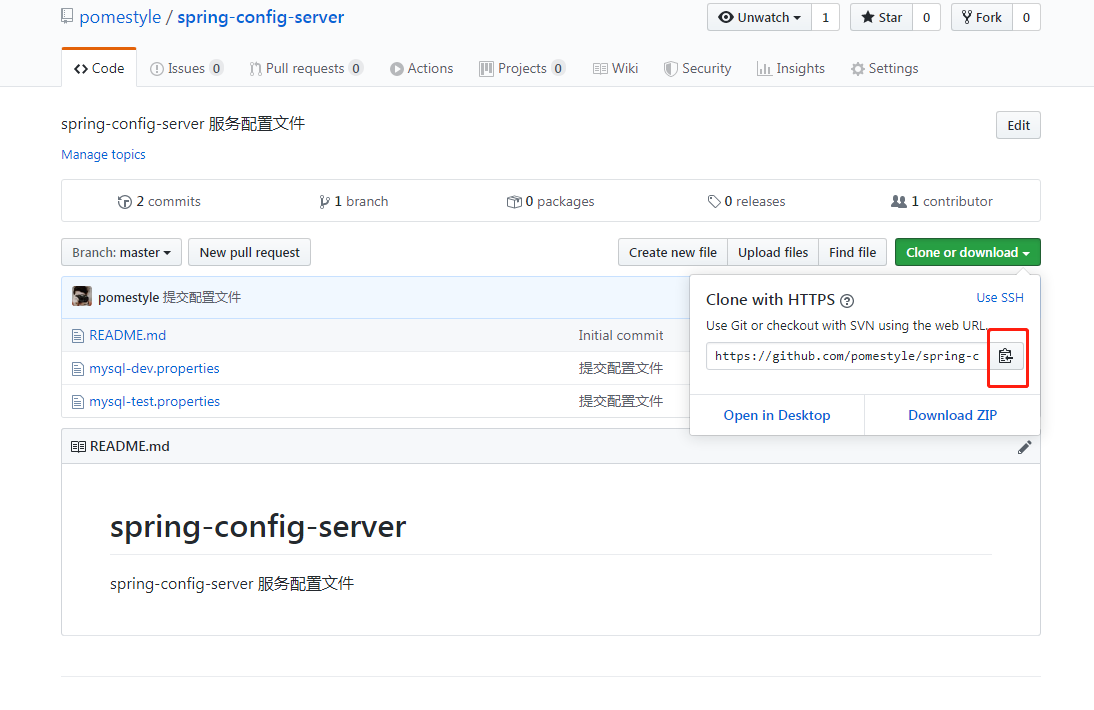This screenshot has height=710, width=1094.
Task: Open the Manage topics link
Action: [103, 155]
